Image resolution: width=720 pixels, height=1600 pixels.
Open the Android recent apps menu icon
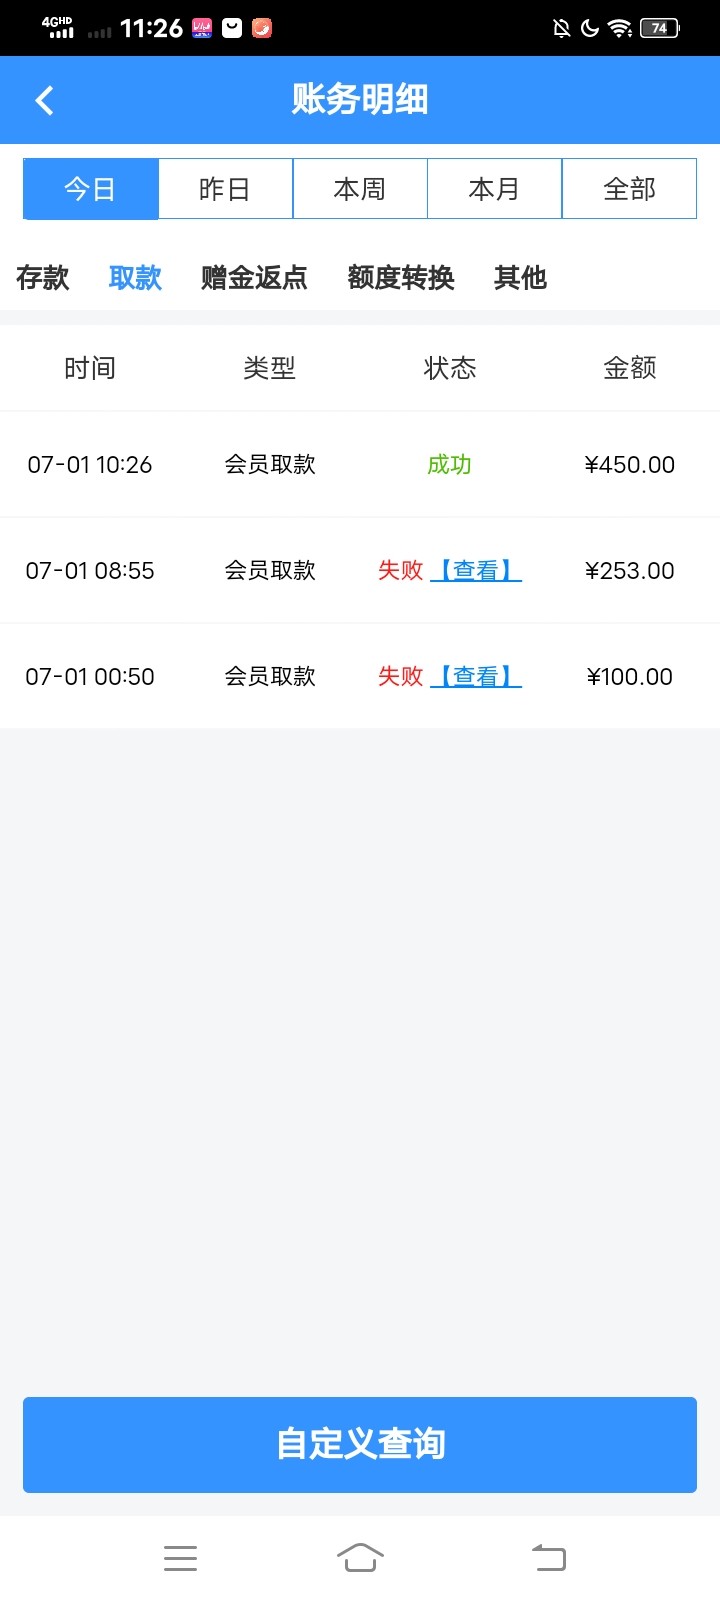[x=180, y=1558]
